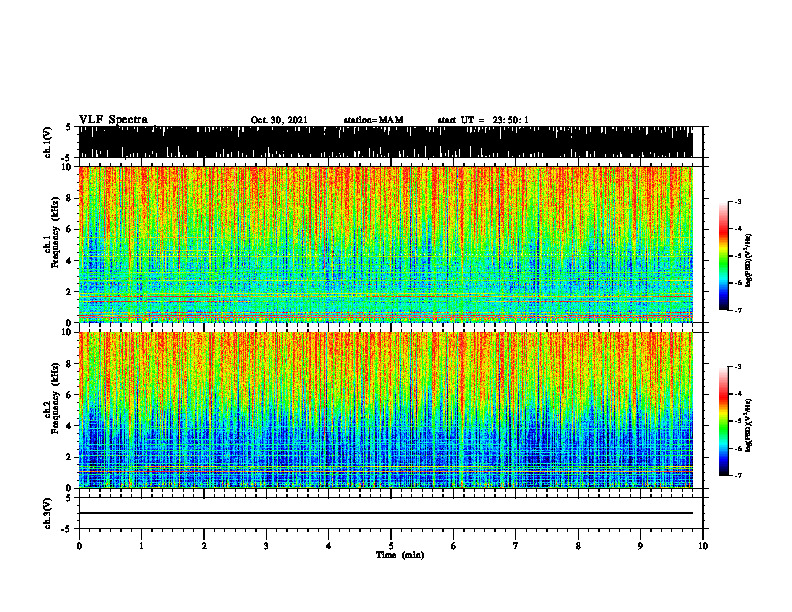Click the "VLF Spectra" plot title
Image resolution: width=792 pixels, height=612 pixels.
point(114,120)
